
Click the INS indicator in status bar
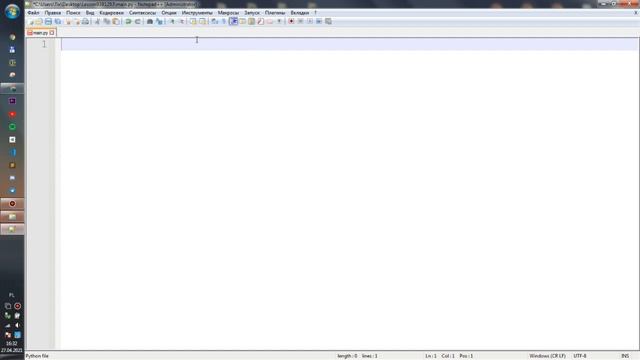[625, 356]
